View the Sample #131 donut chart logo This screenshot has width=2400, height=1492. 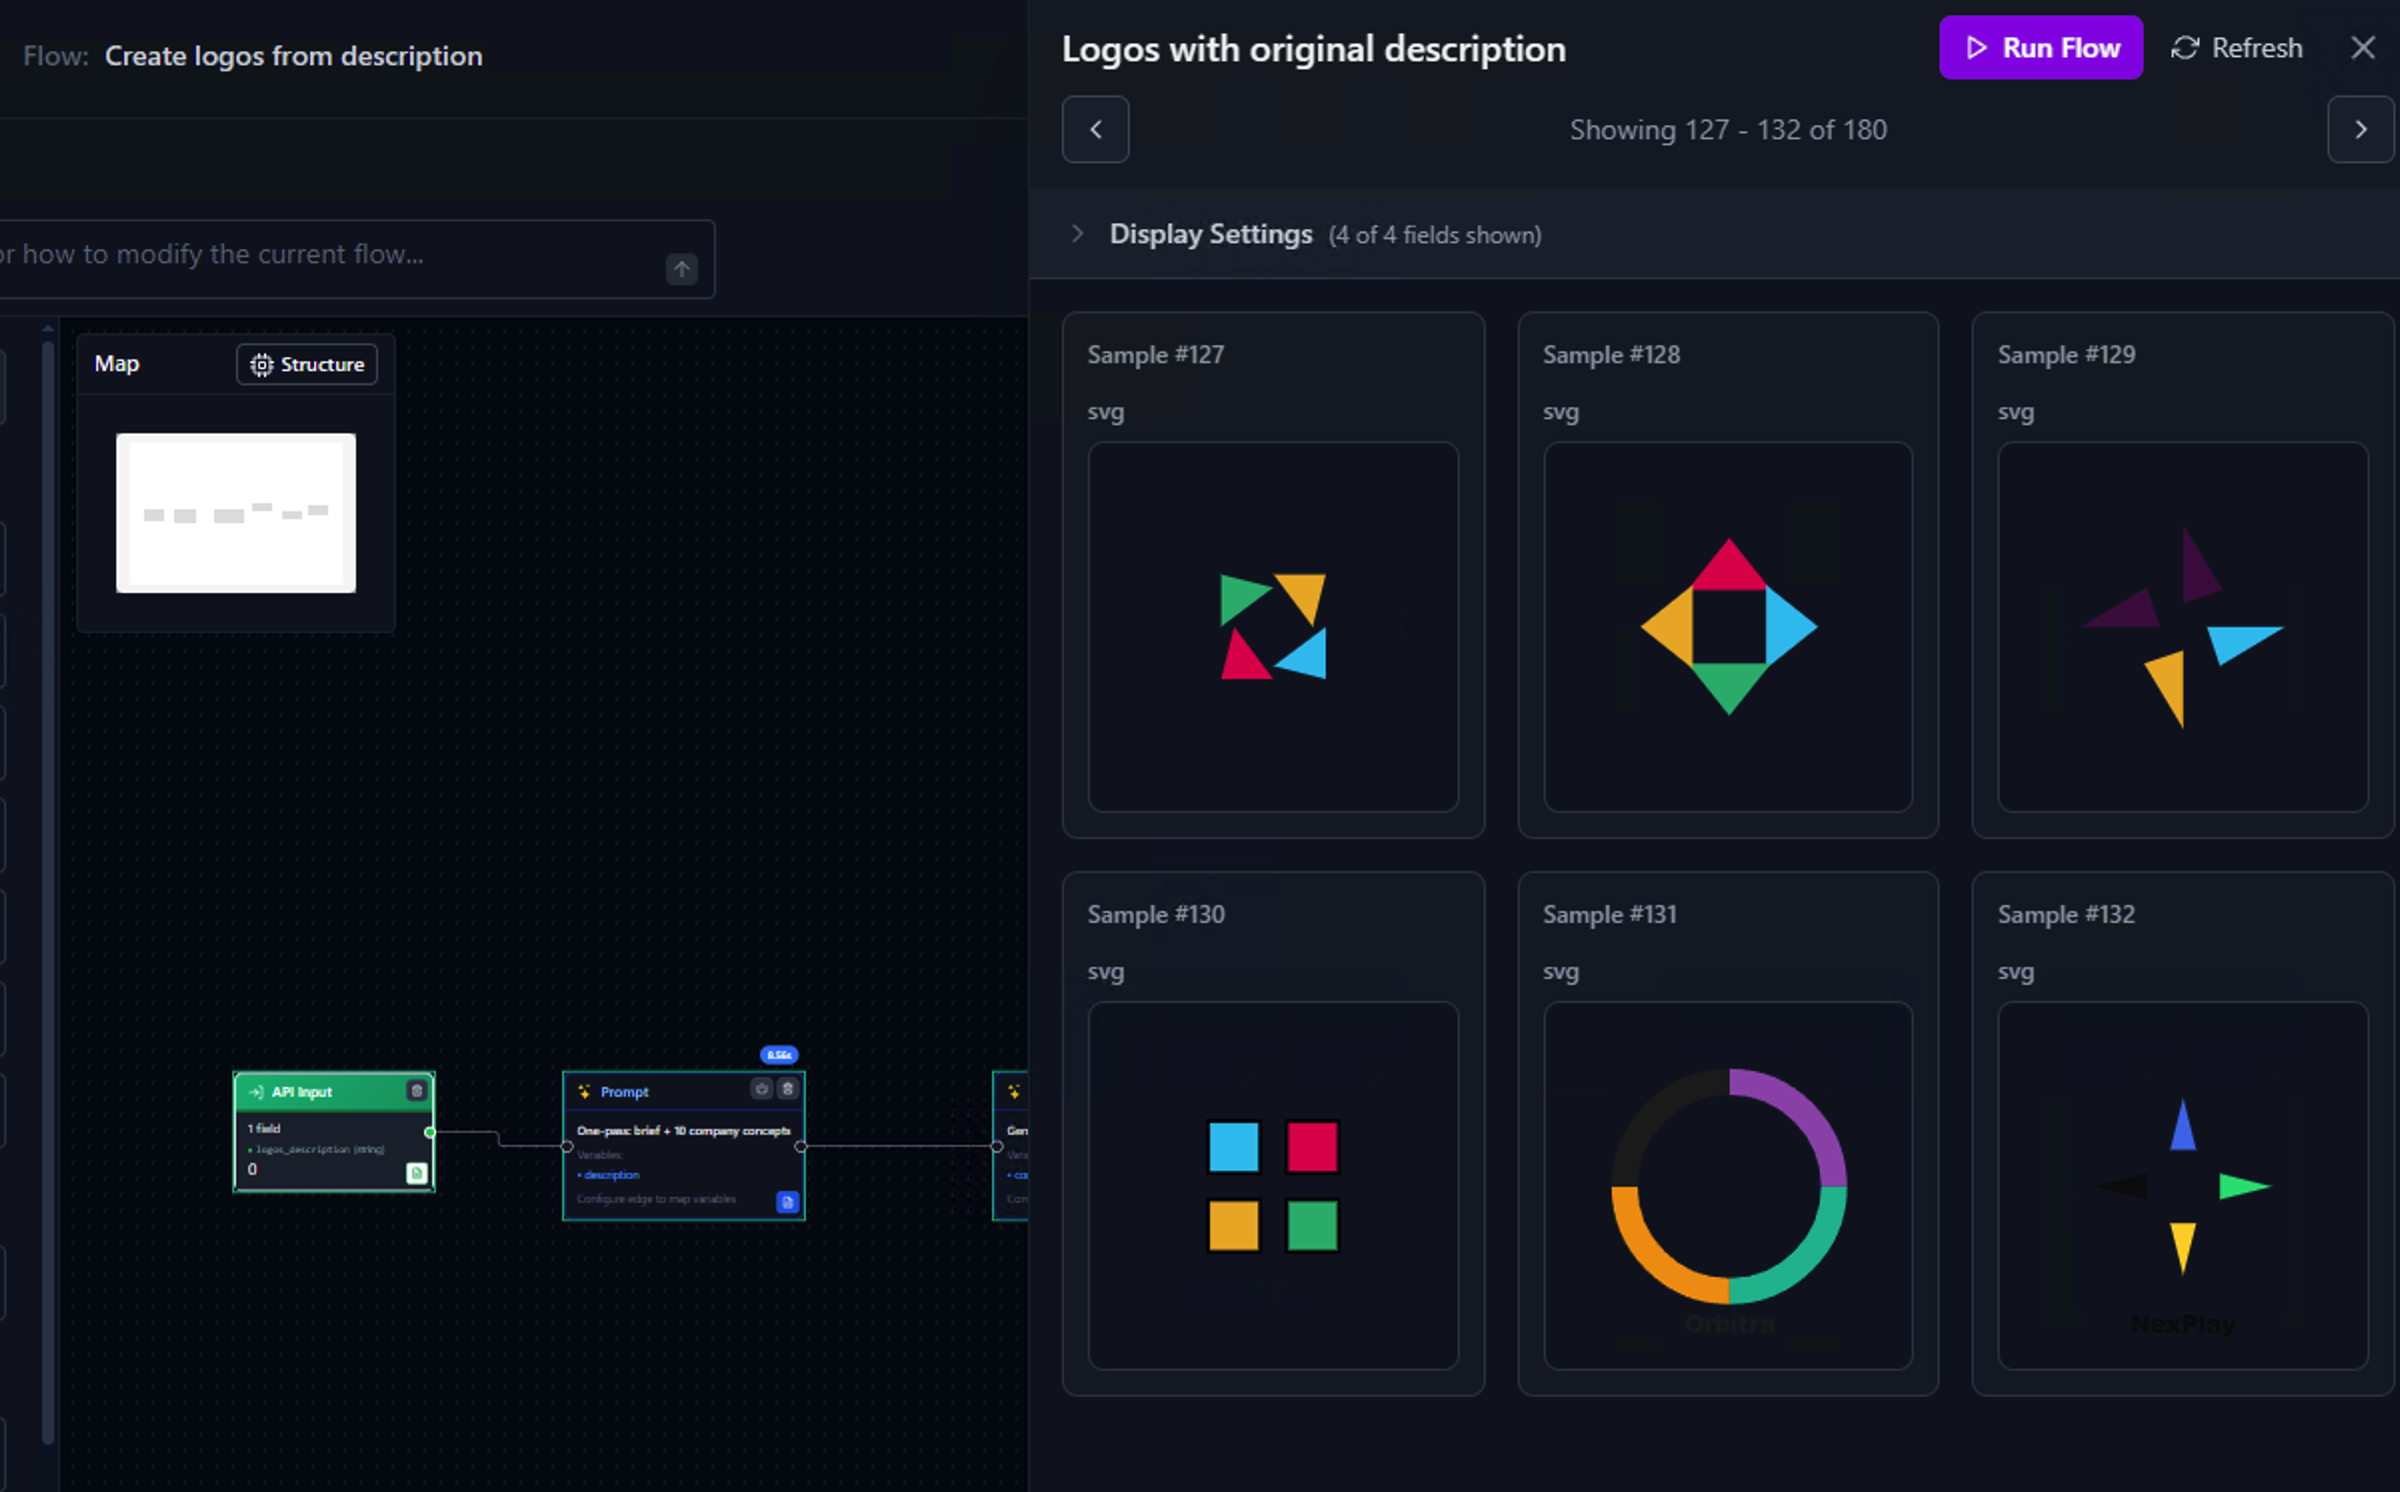1727,1185
